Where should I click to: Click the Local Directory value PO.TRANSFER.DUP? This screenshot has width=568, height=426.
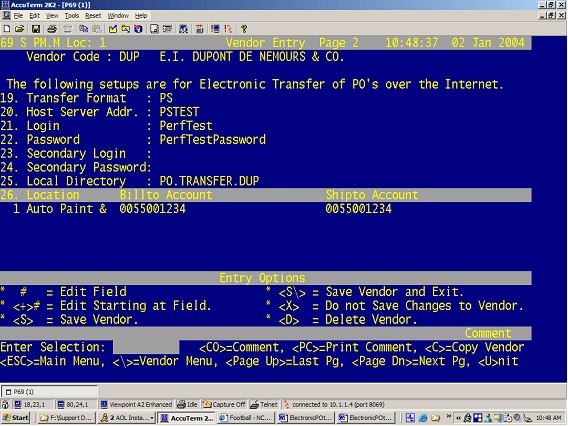click(x=209, y=181)
